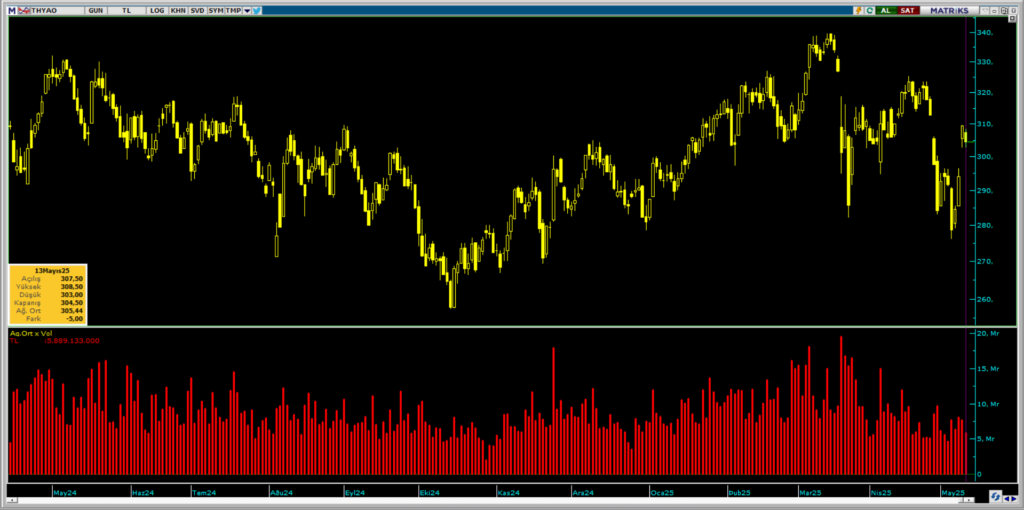Toggle LOG logarithmic scale

(x=157, y=9)
